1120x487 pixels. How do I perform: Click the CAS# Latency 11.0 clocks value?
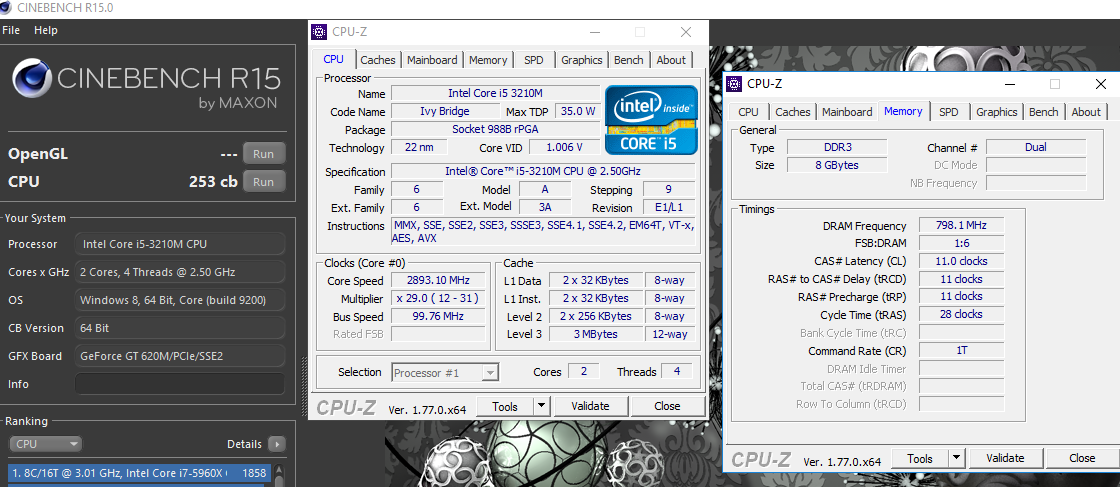coord(961,261)
